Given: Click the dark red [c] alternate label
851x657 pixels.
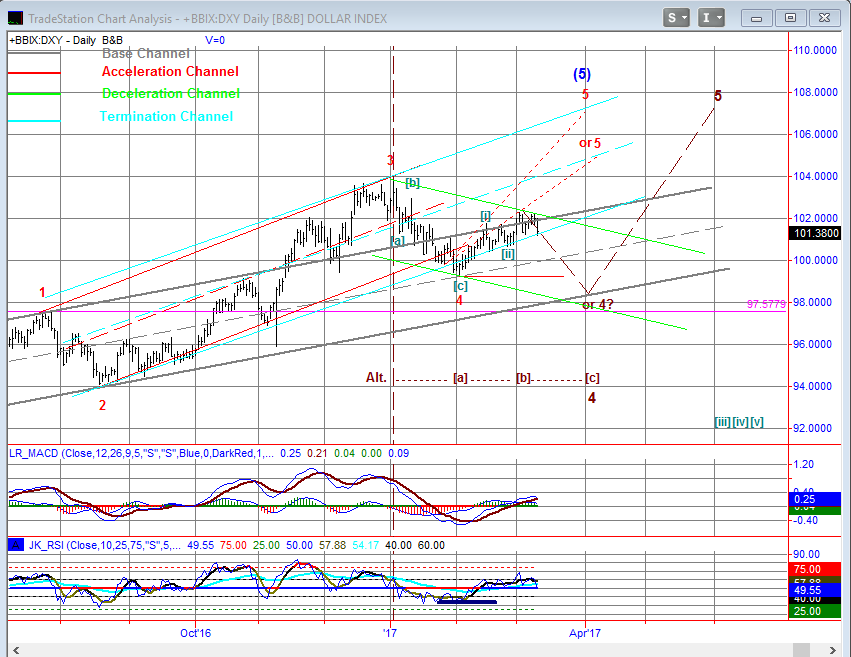Looking at the screenshot, I should (592, 378).
